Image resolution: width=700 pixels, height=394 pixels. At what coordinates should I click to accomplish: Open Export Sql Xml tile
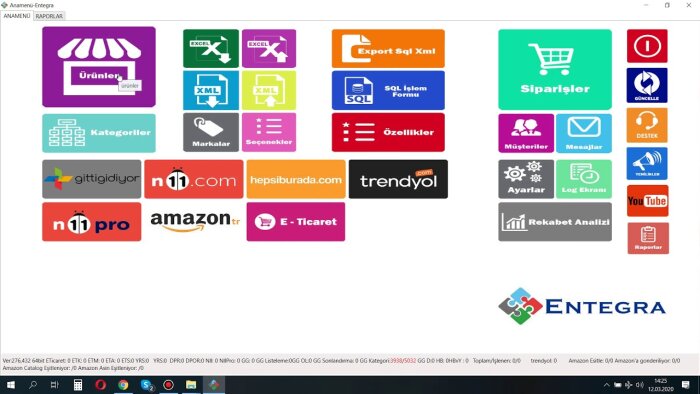388,49
